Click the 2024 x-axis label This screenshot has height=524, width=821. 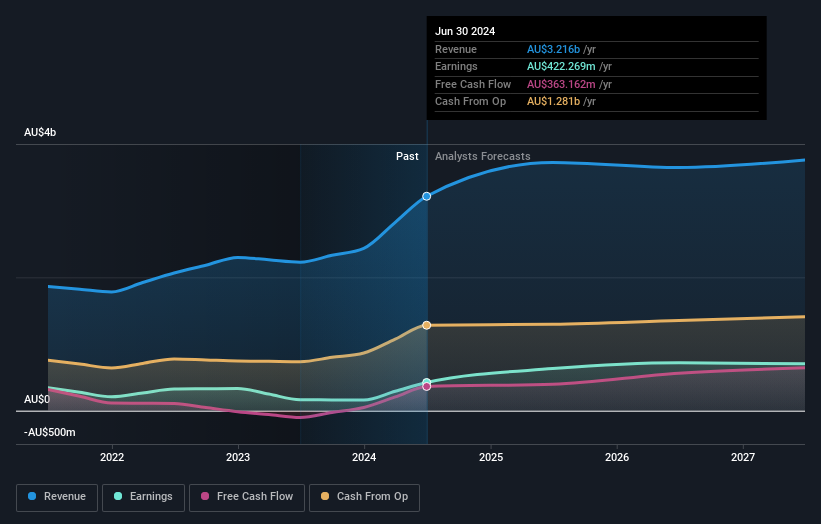click(364, 457)
